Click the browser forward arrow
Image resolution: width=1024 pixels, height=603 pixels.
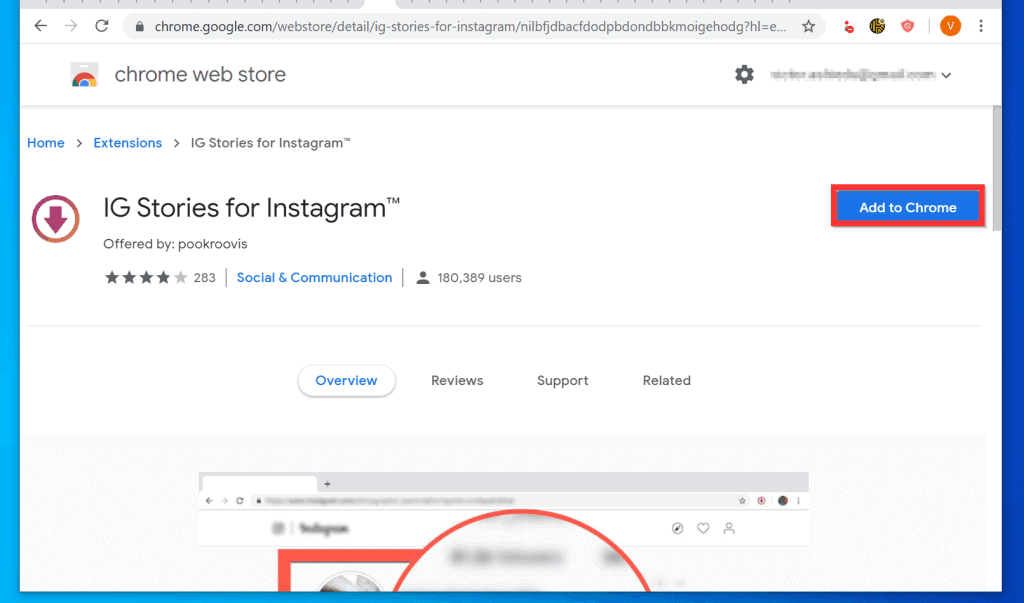coord(71,26)
